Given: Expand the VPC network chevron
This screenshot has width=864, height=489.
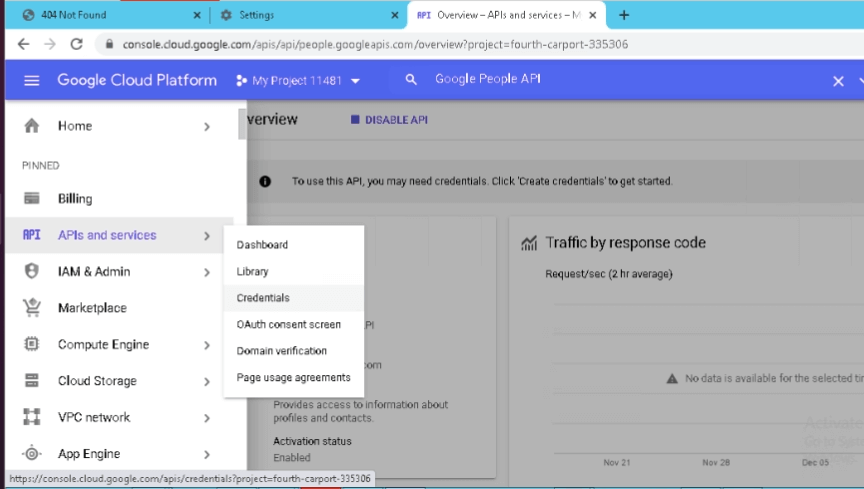Looking at the screenshot, I should (x=207, y=418).
